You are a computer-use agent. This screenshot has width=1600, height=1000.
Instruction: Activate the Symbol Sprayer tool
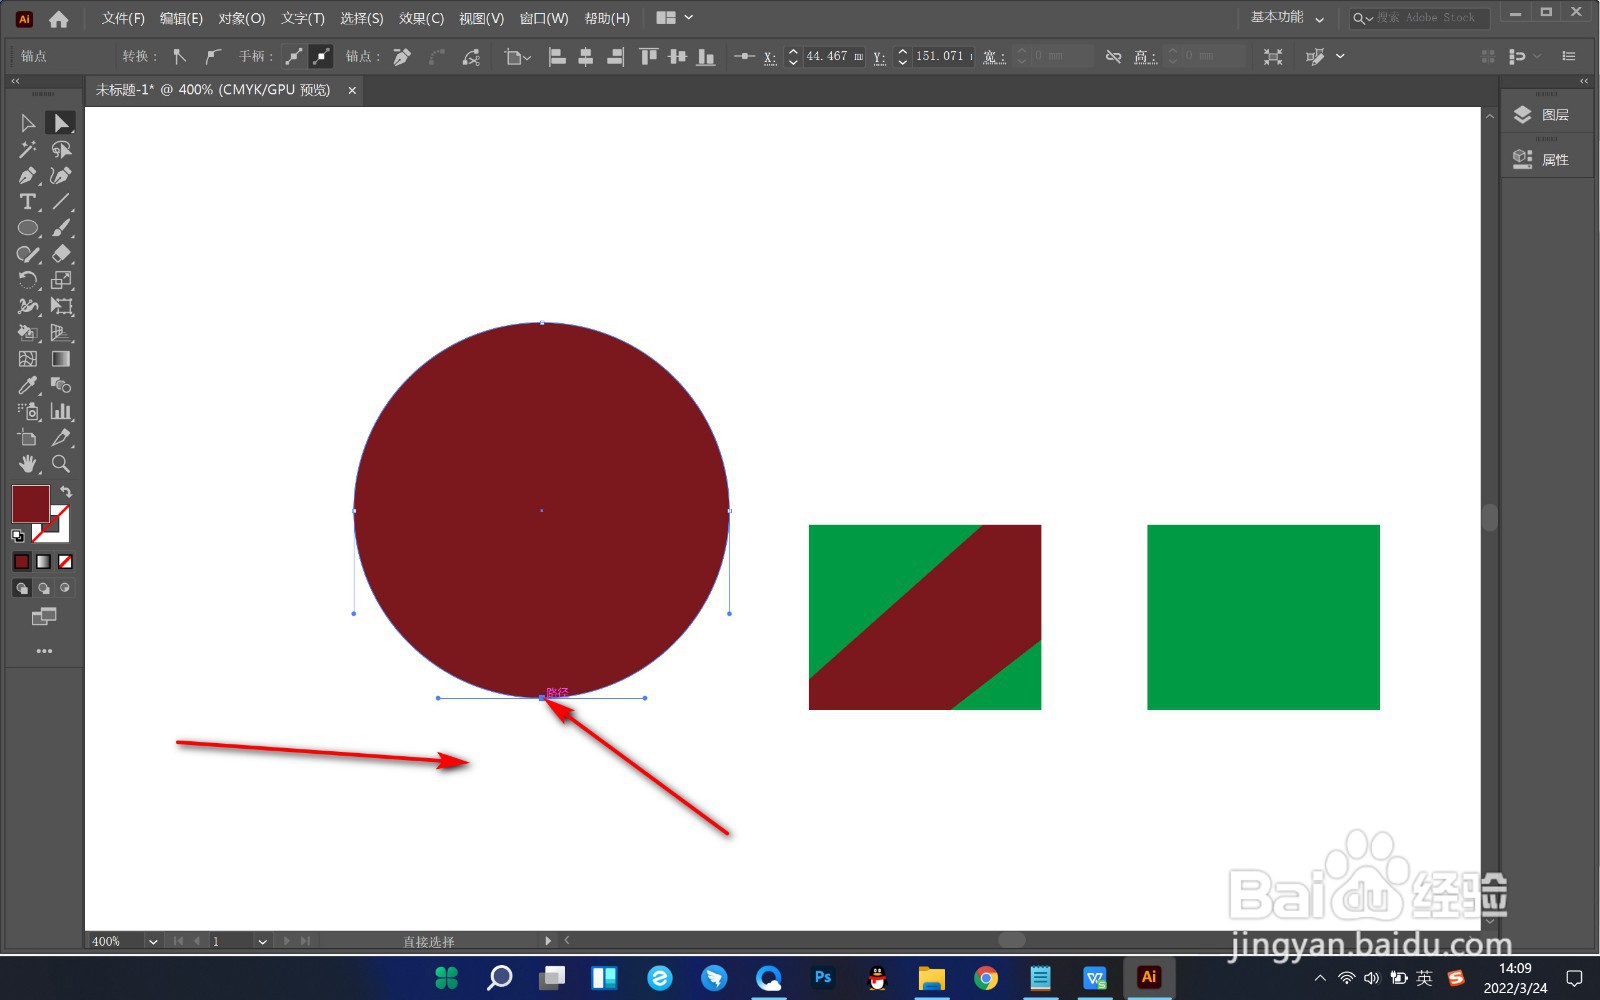pyautogui.click(x=28, y=411)
